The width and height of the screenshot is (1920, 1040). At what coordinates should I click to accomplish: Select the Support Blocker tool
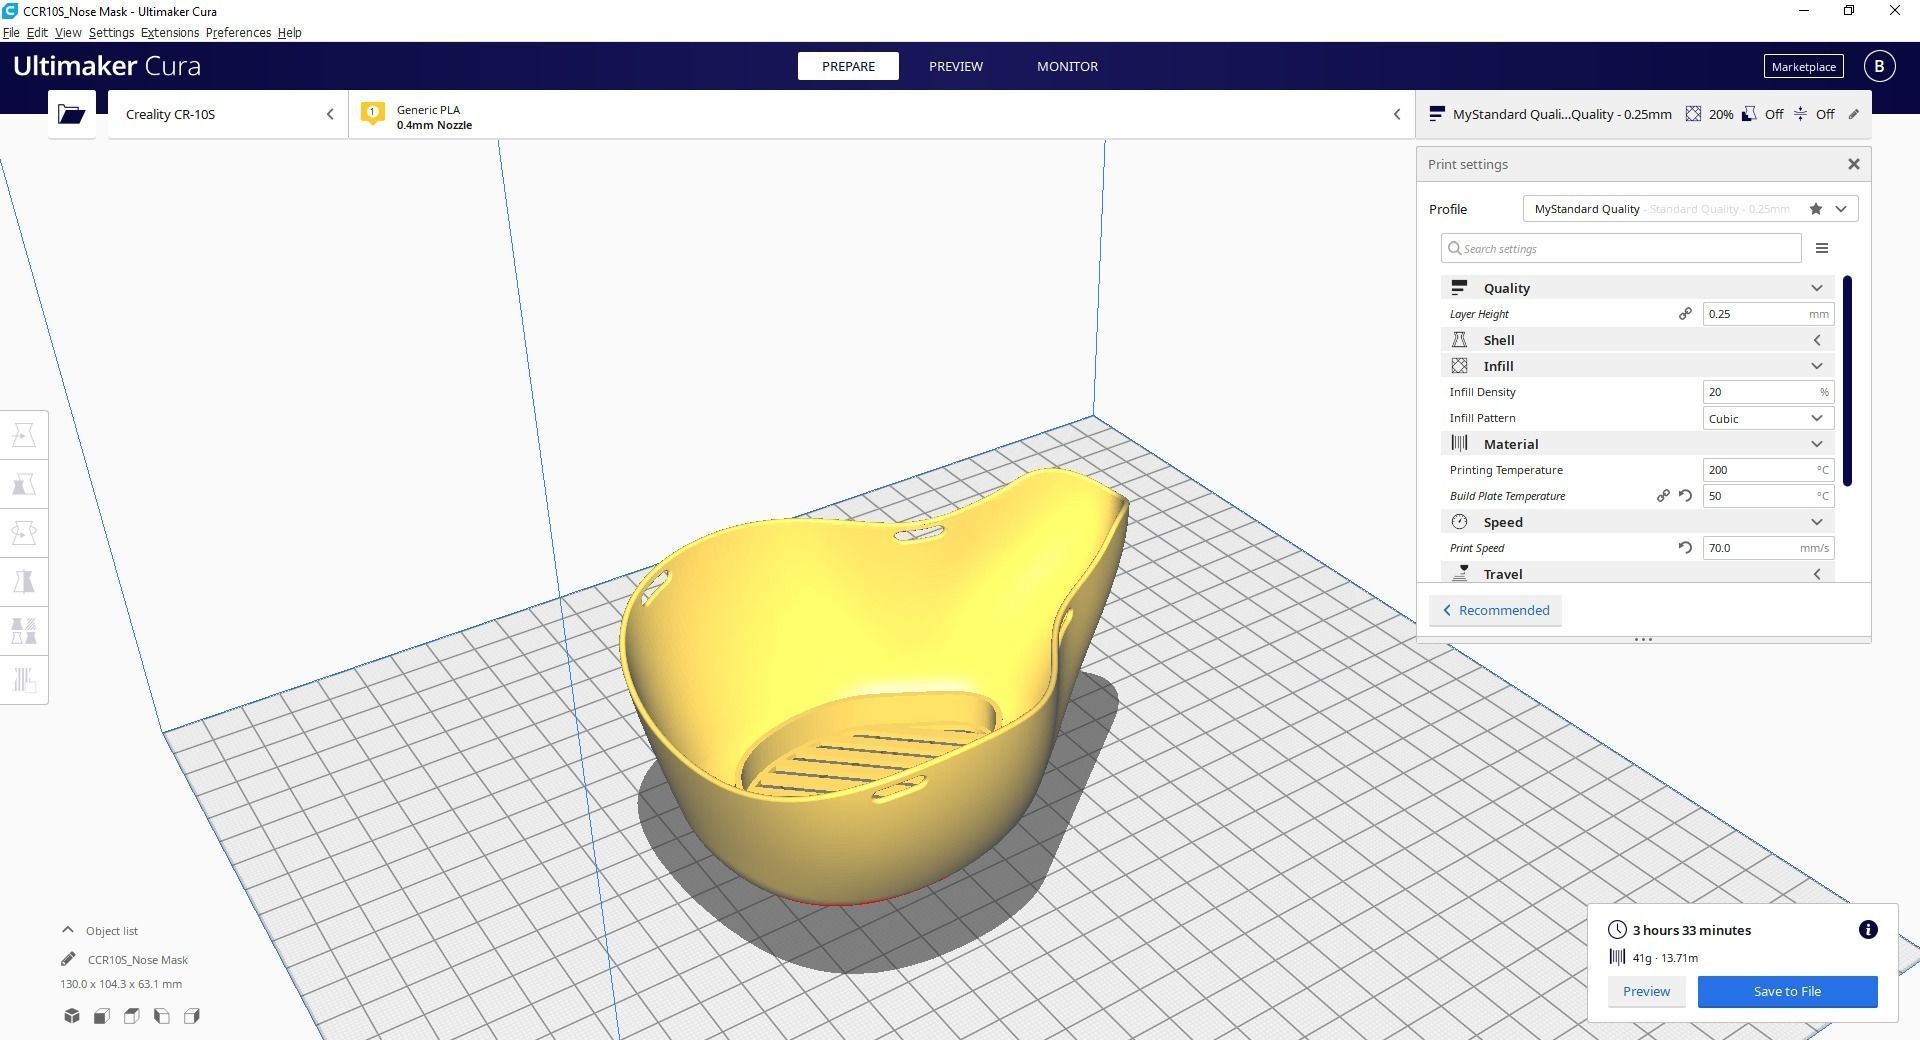point(24,680)
